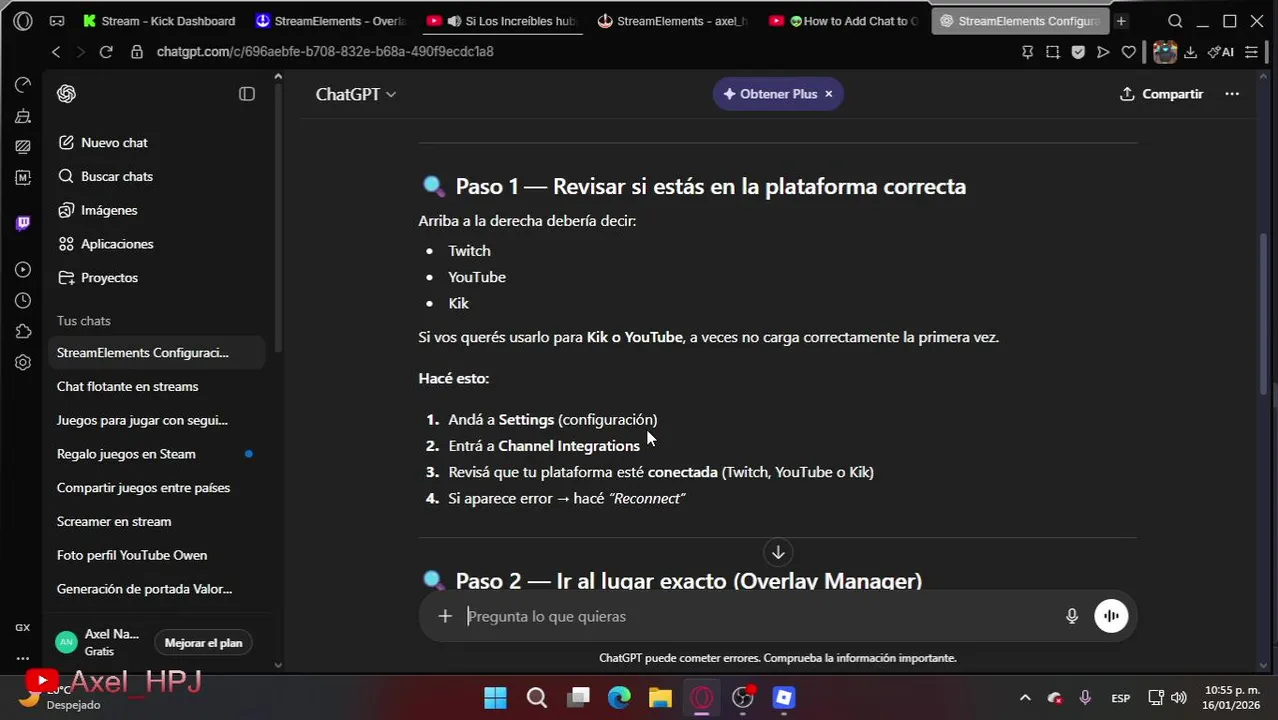The width and height of the screenshot is (1278, 720).
Task: Open chat Compartir juegos entre países
Action: tap(157, 488)
